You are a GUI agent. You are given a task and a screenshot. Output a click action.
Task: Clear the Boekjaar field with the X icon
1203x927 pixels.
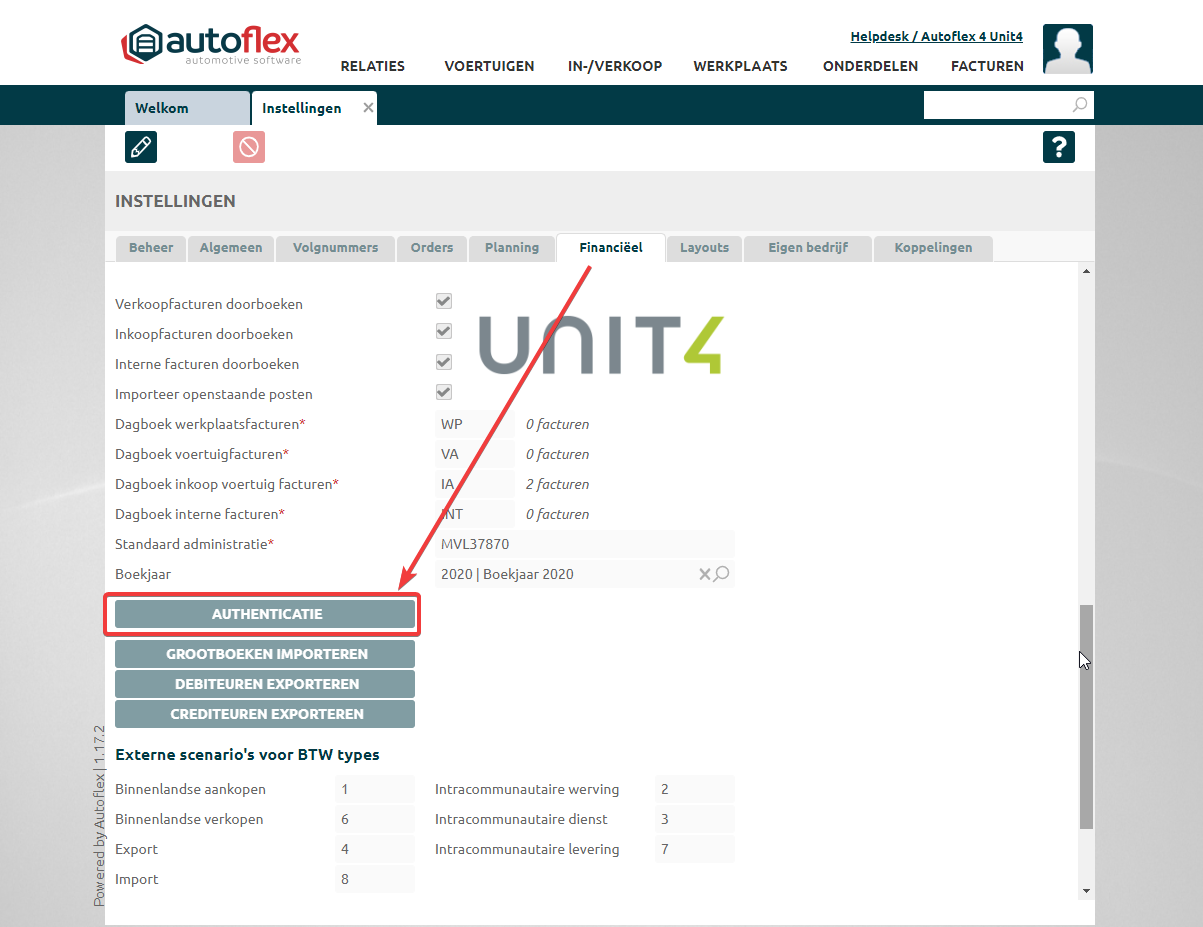[x=704, y=574]
